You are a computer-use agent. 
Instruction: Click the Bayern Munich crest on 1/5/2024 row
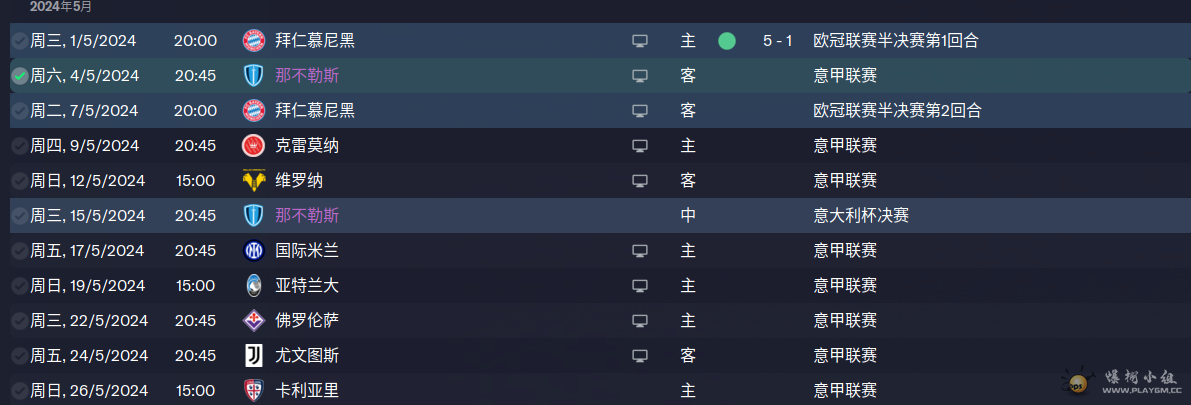[253, 41]
